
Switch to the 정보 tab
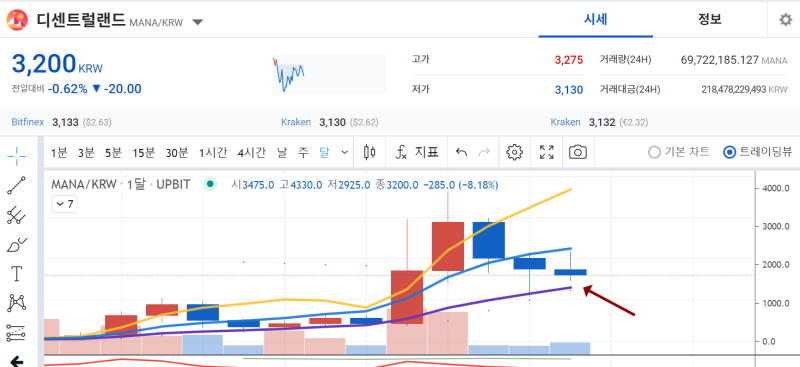tap(710, 20)
